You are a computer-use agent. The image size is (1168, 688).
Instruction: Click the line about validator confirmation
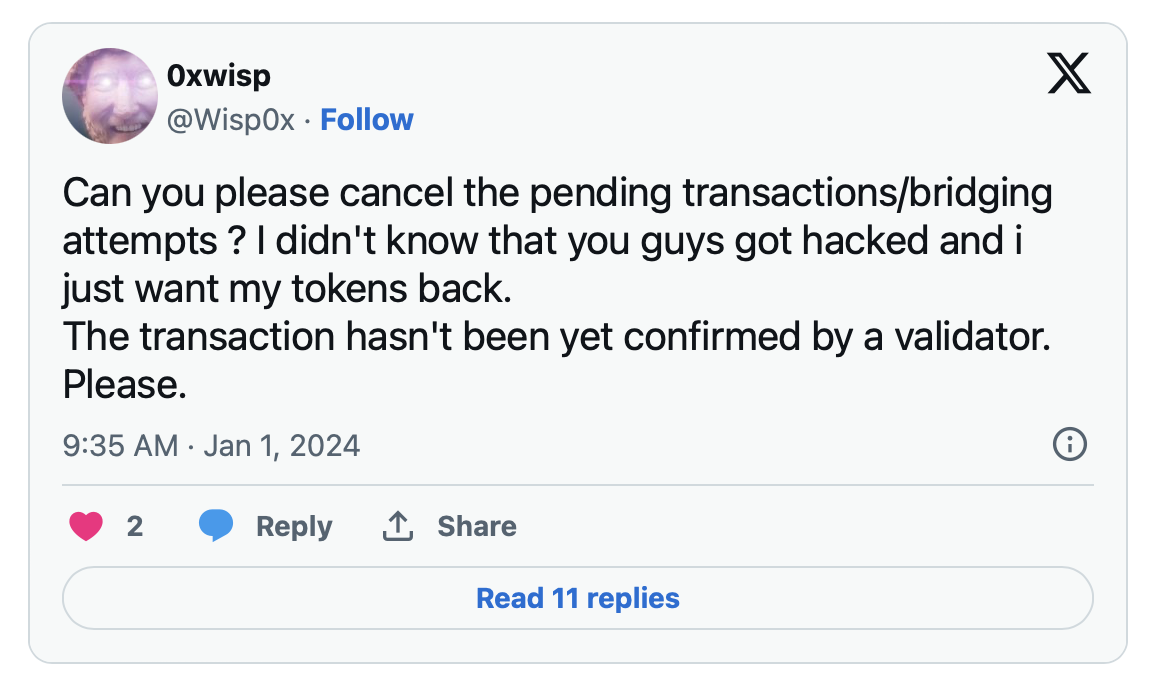pos(557,337)
